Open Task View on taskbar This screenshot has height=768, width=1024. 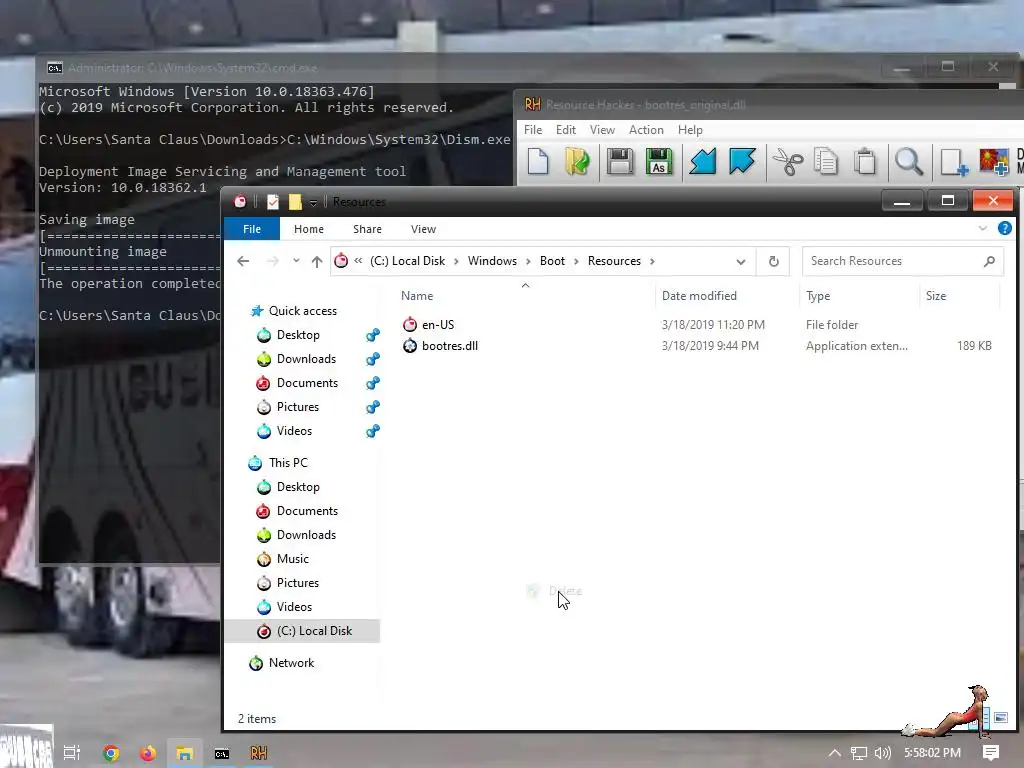coord(72,753)
